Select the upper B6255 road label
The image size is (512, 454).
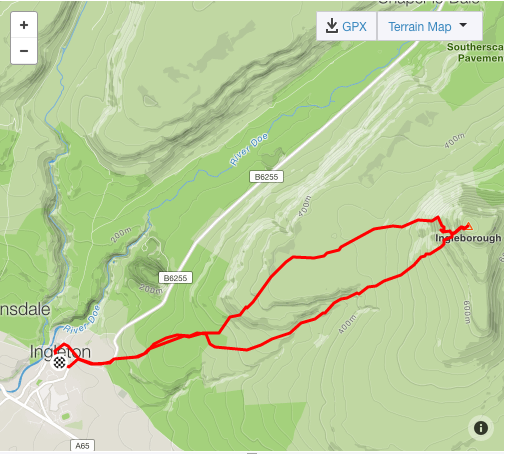(x=266, y=177)
